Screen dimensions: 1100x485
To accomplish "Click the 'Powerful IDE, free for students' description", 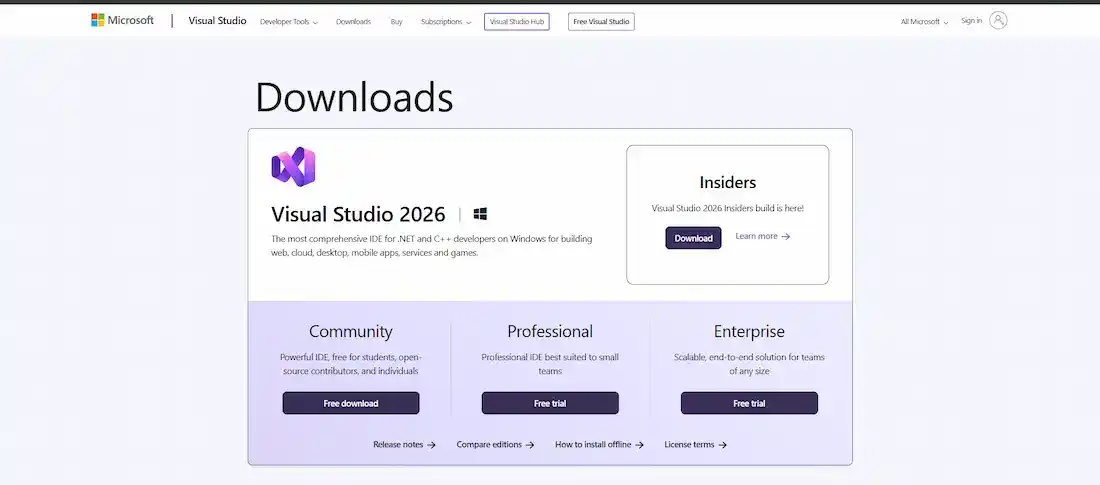I will [351, 364].
